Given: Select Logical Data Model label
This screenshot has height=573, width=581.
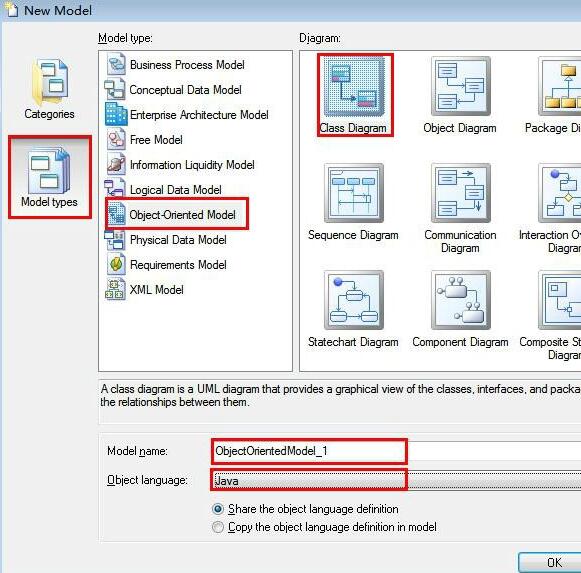Looking at the screenshot, I should pyautogui.click(x=176, y=190).
